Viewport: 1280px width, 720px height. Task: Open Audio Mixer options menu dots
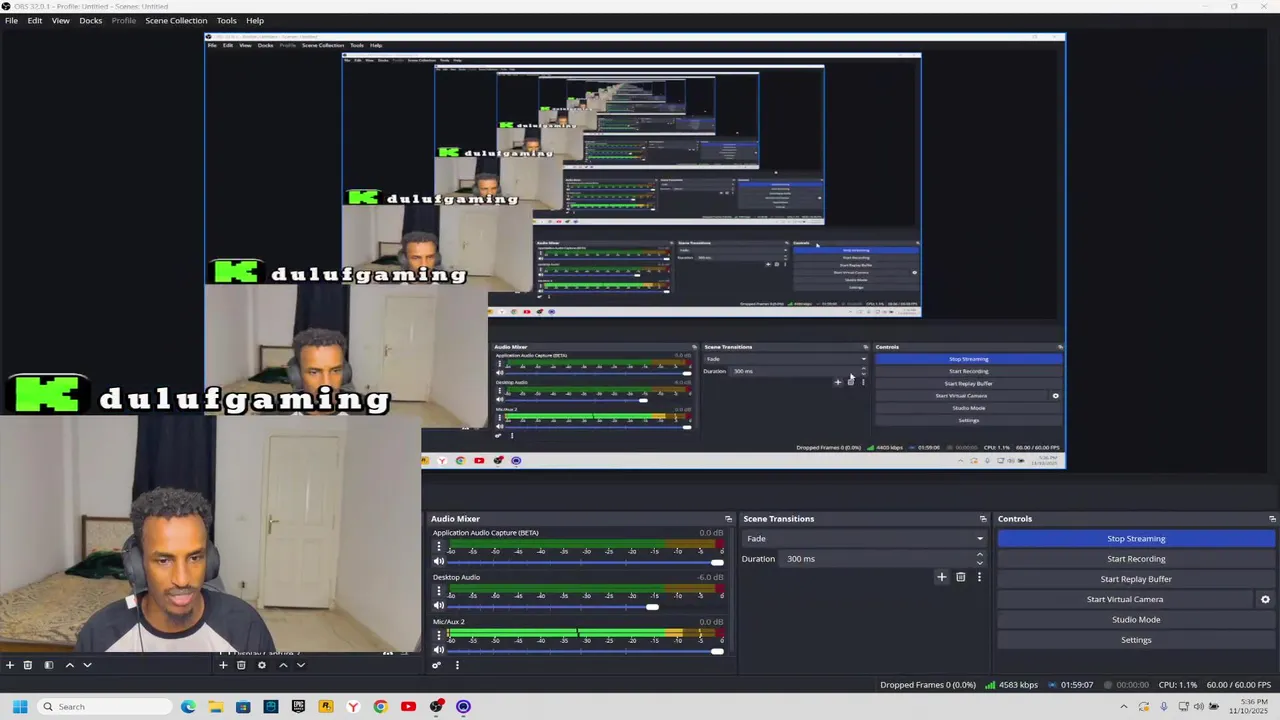click(x=457, y=665)
